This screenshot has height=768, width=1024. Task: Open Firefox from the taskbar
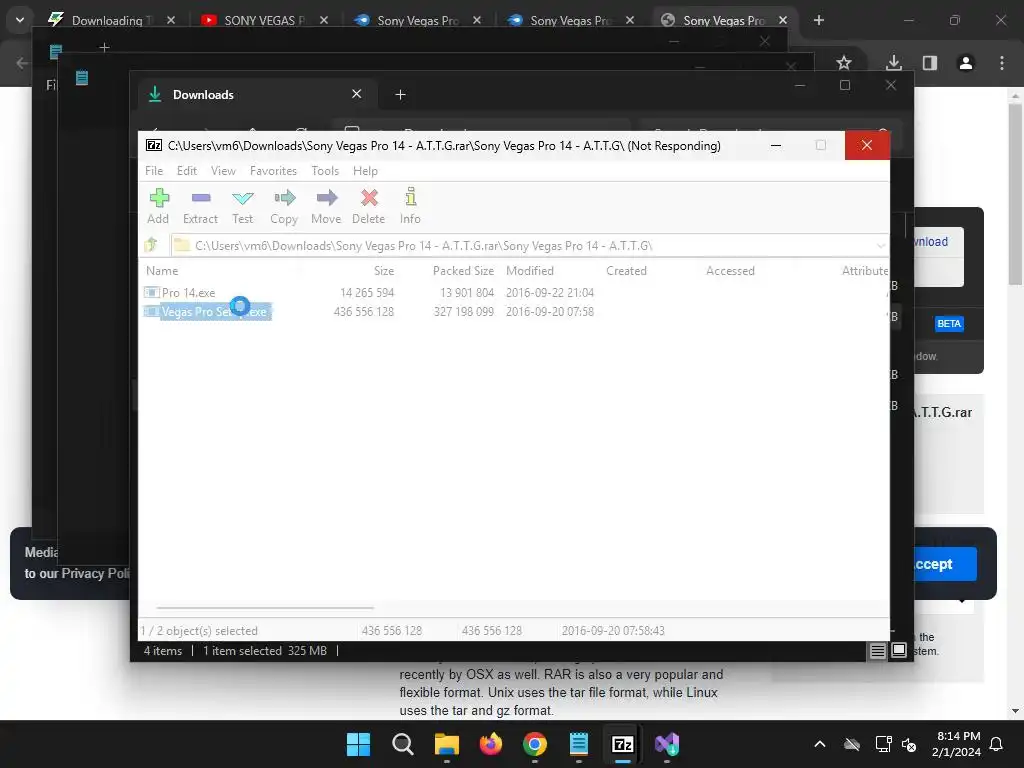[x=490, y=744]
